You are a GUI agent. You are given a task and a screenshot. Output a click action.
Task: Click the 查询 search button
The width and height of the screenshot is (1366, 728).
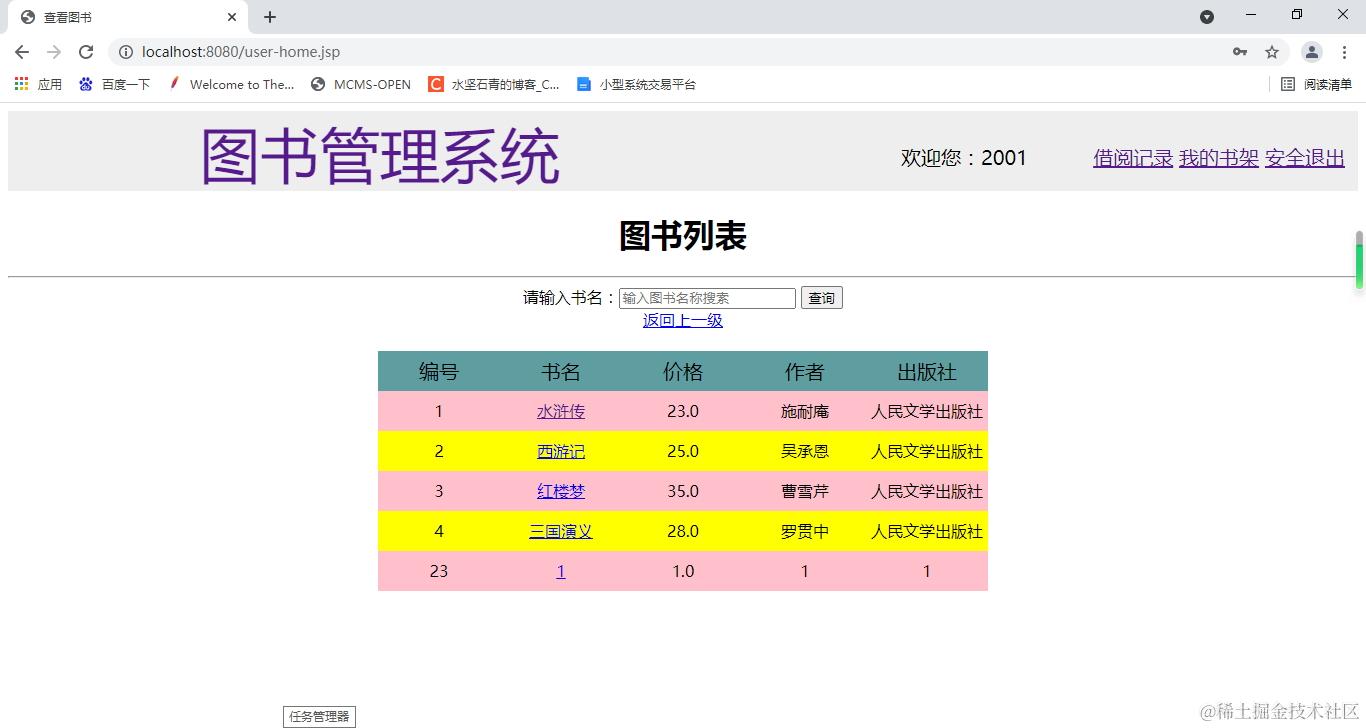pos(821,297)
